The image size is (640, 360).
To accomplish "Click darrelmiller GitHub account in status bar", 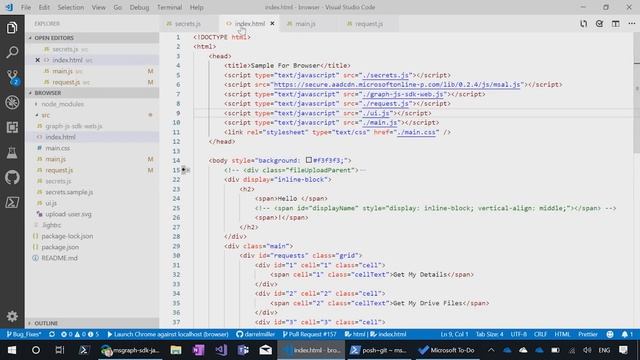I will 256,334.
